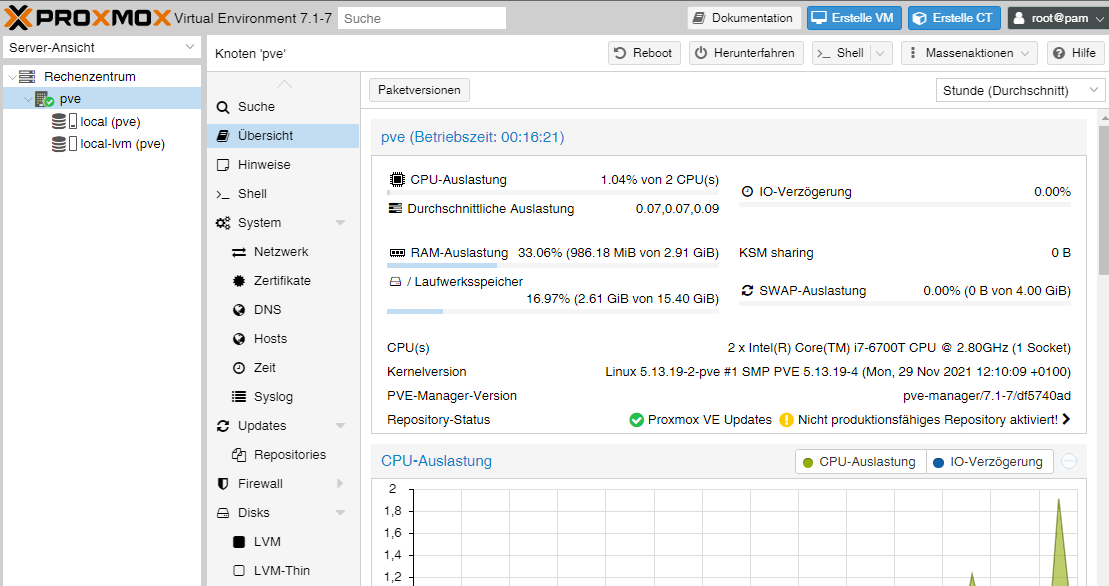Image resolution: width=1109 pixels, height=586 pixels.
Task: Click the CPU chip icon beside CPU-Auslastung
Action: (x=397, y=180)
